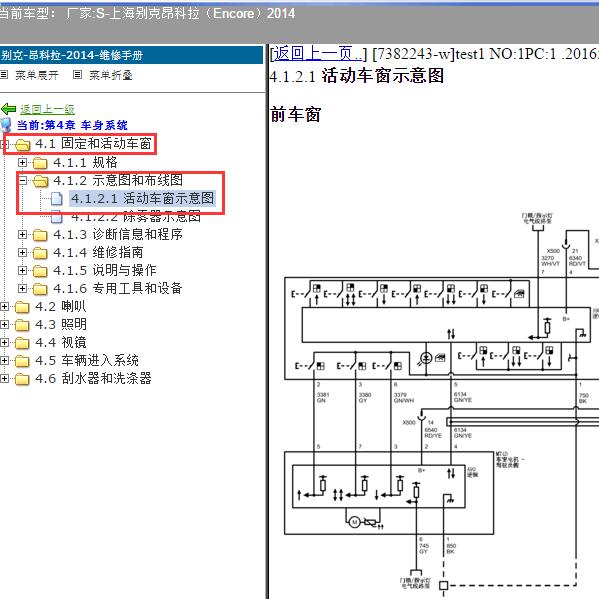The width and height of the screenshot is (599, 599).
Task: Select the 4.1.4 维修指南 item
Action: pos(98,252)
